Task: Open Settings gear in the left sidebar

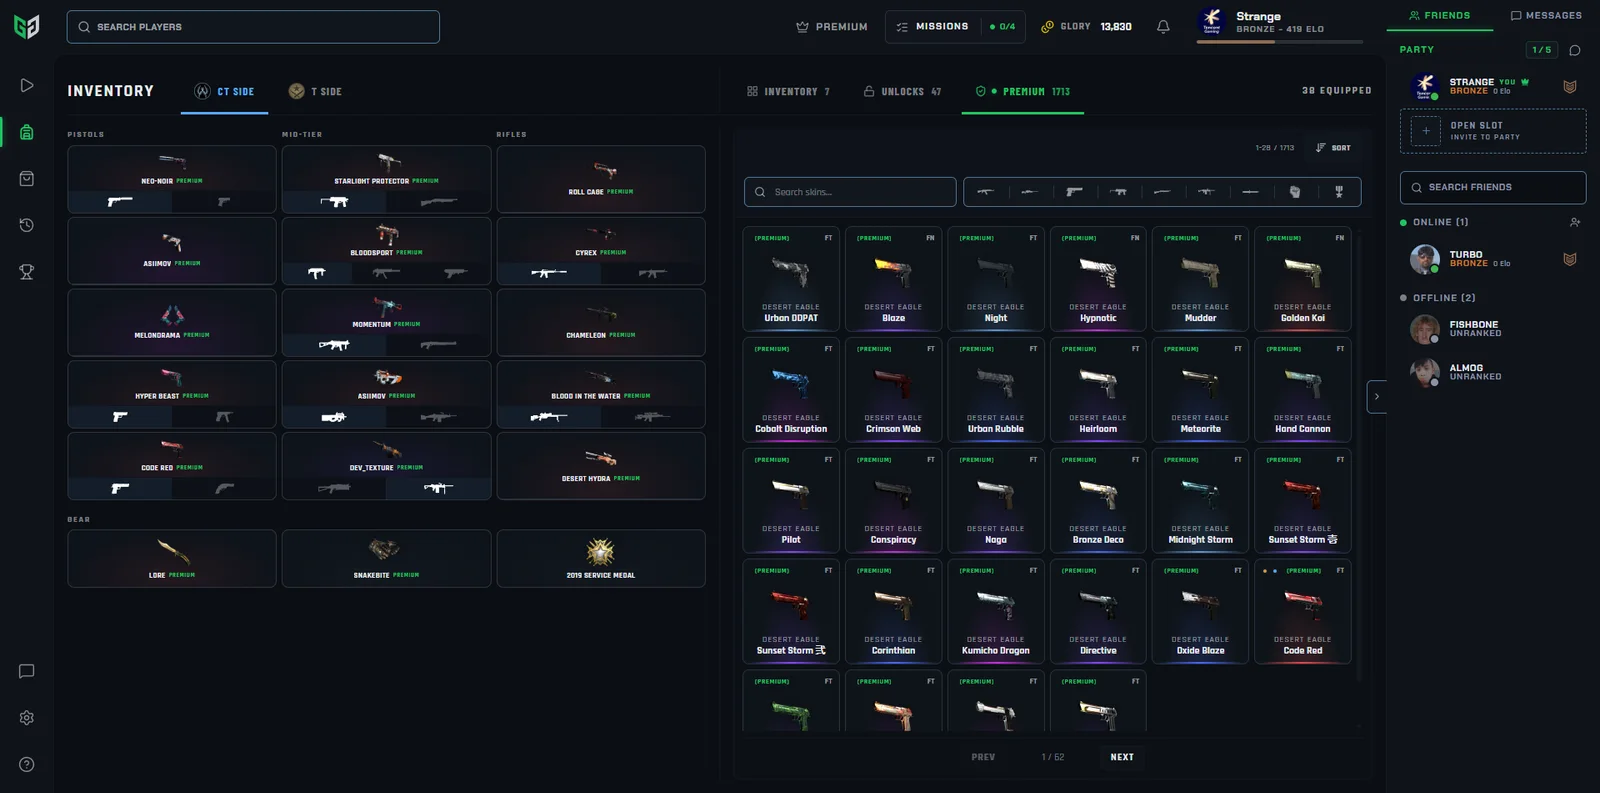Action: coord(27,718)
